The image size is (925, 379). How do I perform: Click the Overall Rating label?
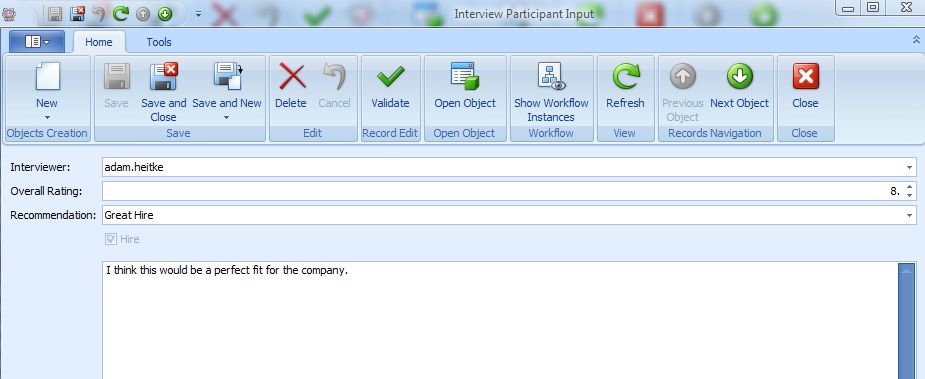click(46, 191)
